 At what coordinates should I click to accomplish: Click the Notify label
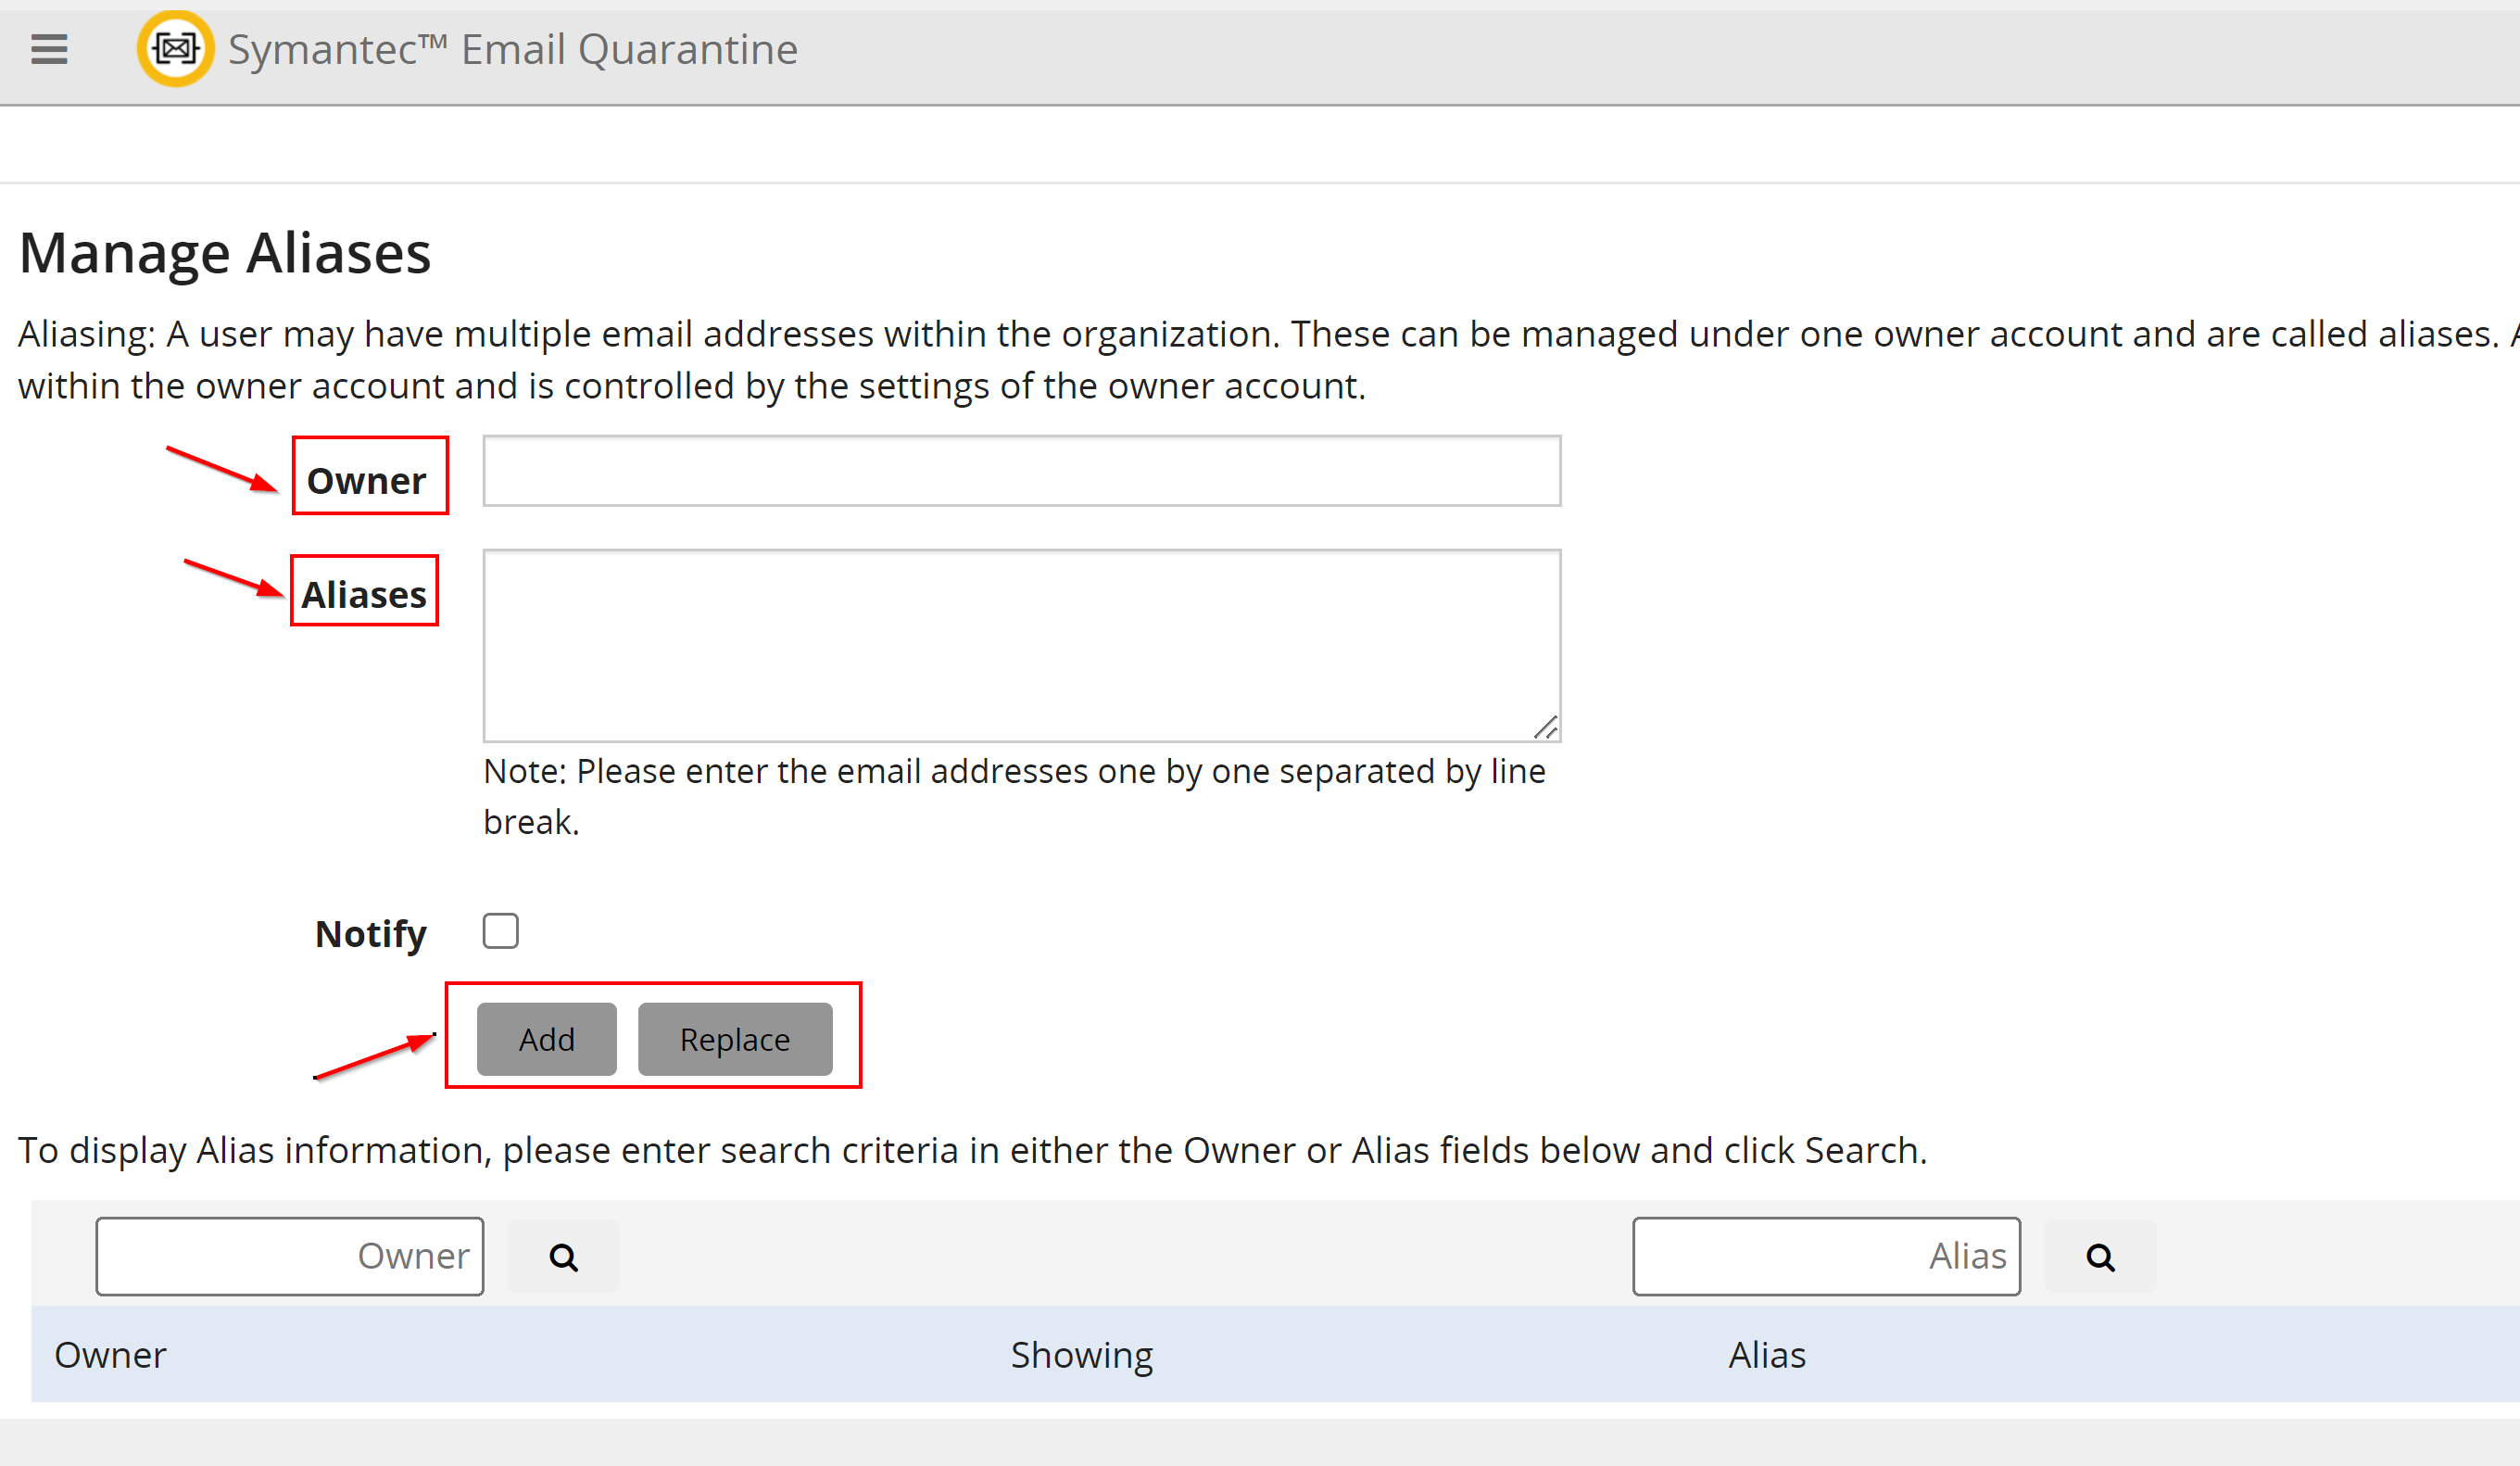(x=370, y=934)
